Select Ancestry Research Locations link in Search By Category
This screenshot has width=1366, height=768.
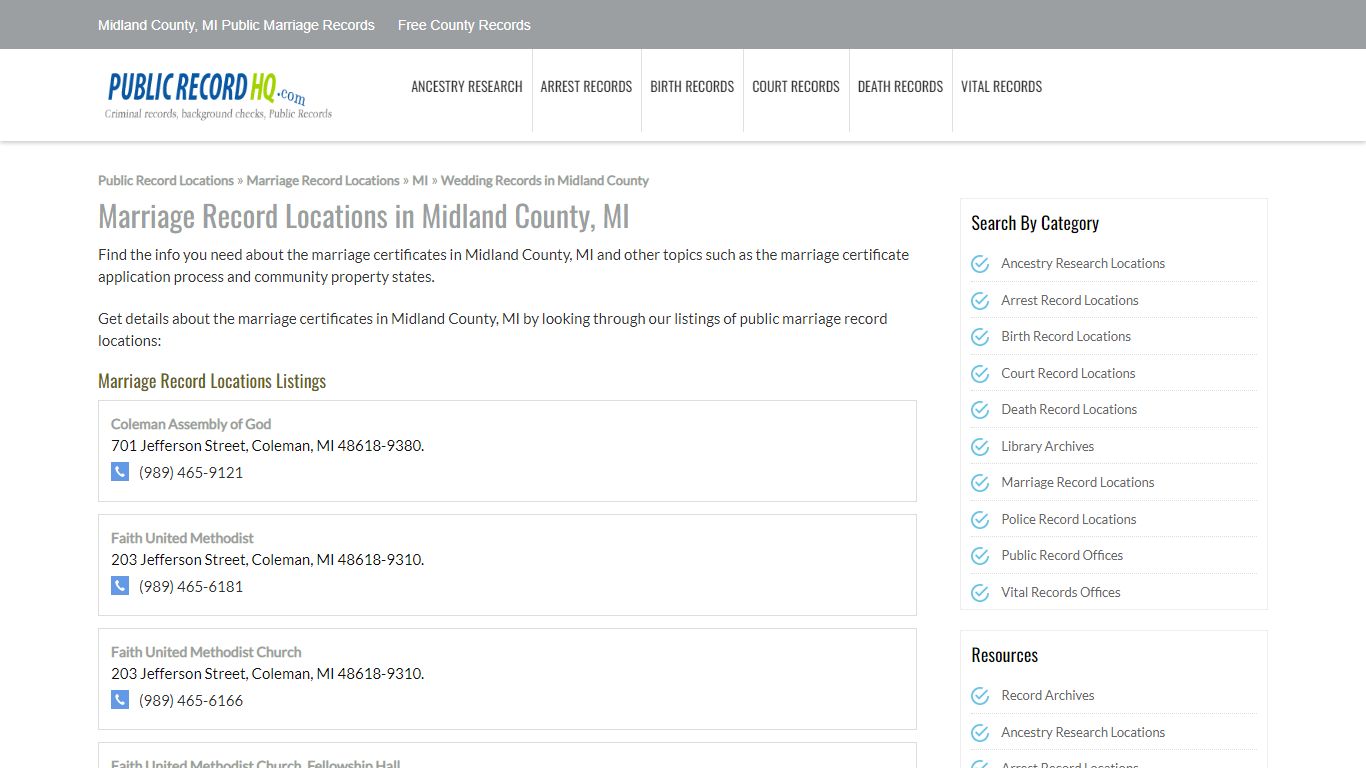click(1083, 264)
